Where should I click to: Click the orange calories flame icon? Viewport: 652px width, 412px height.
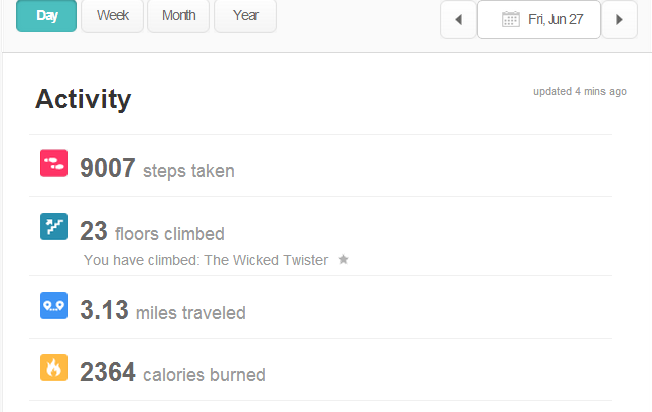tap(53, 367)
